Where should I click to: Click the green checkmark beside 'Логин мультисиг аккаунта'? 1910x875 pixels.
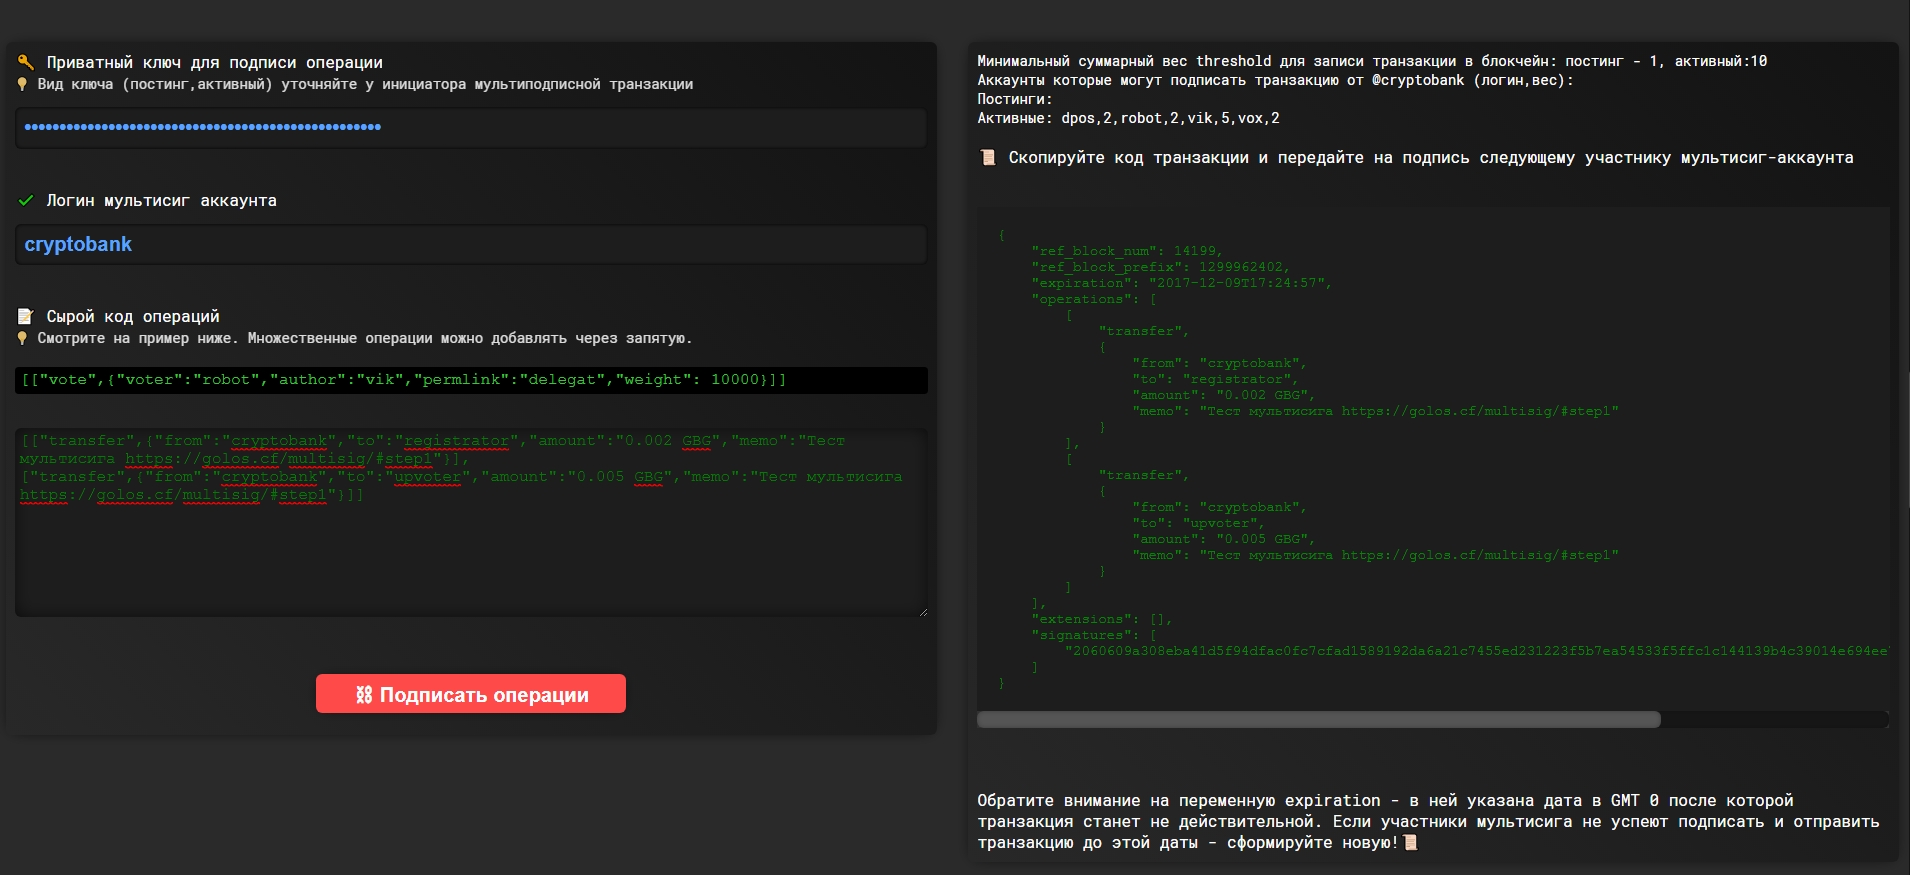click(x=26, y=200)
